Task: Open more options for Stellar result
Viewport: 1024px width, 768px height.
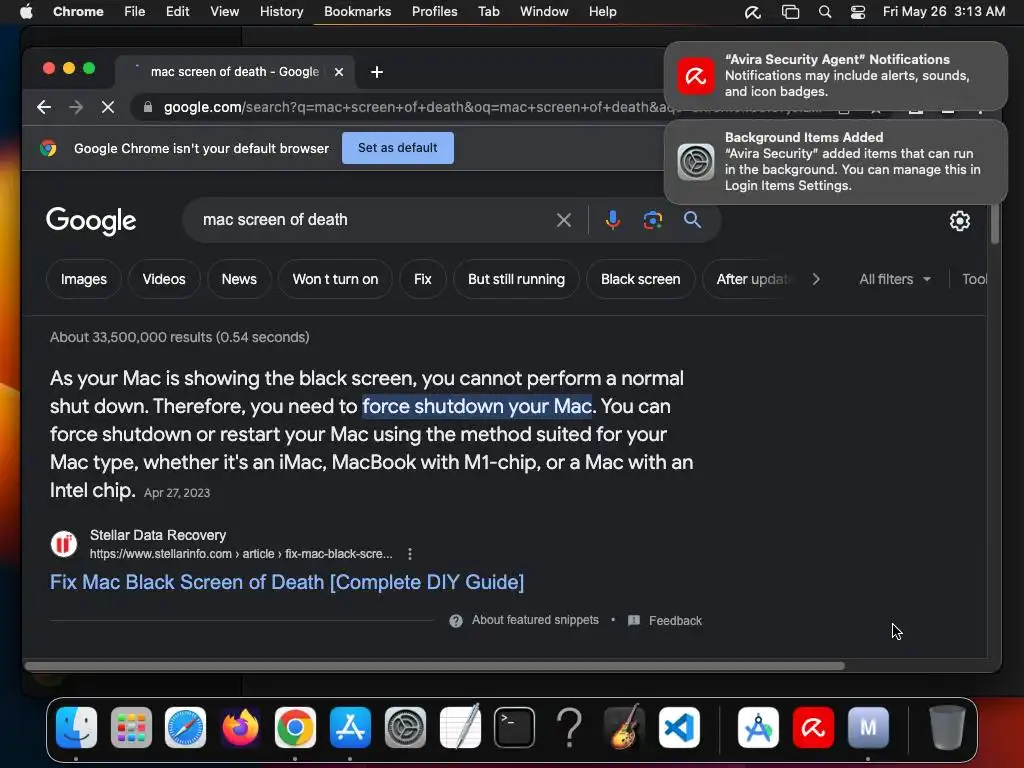Action: pos(409,554)
